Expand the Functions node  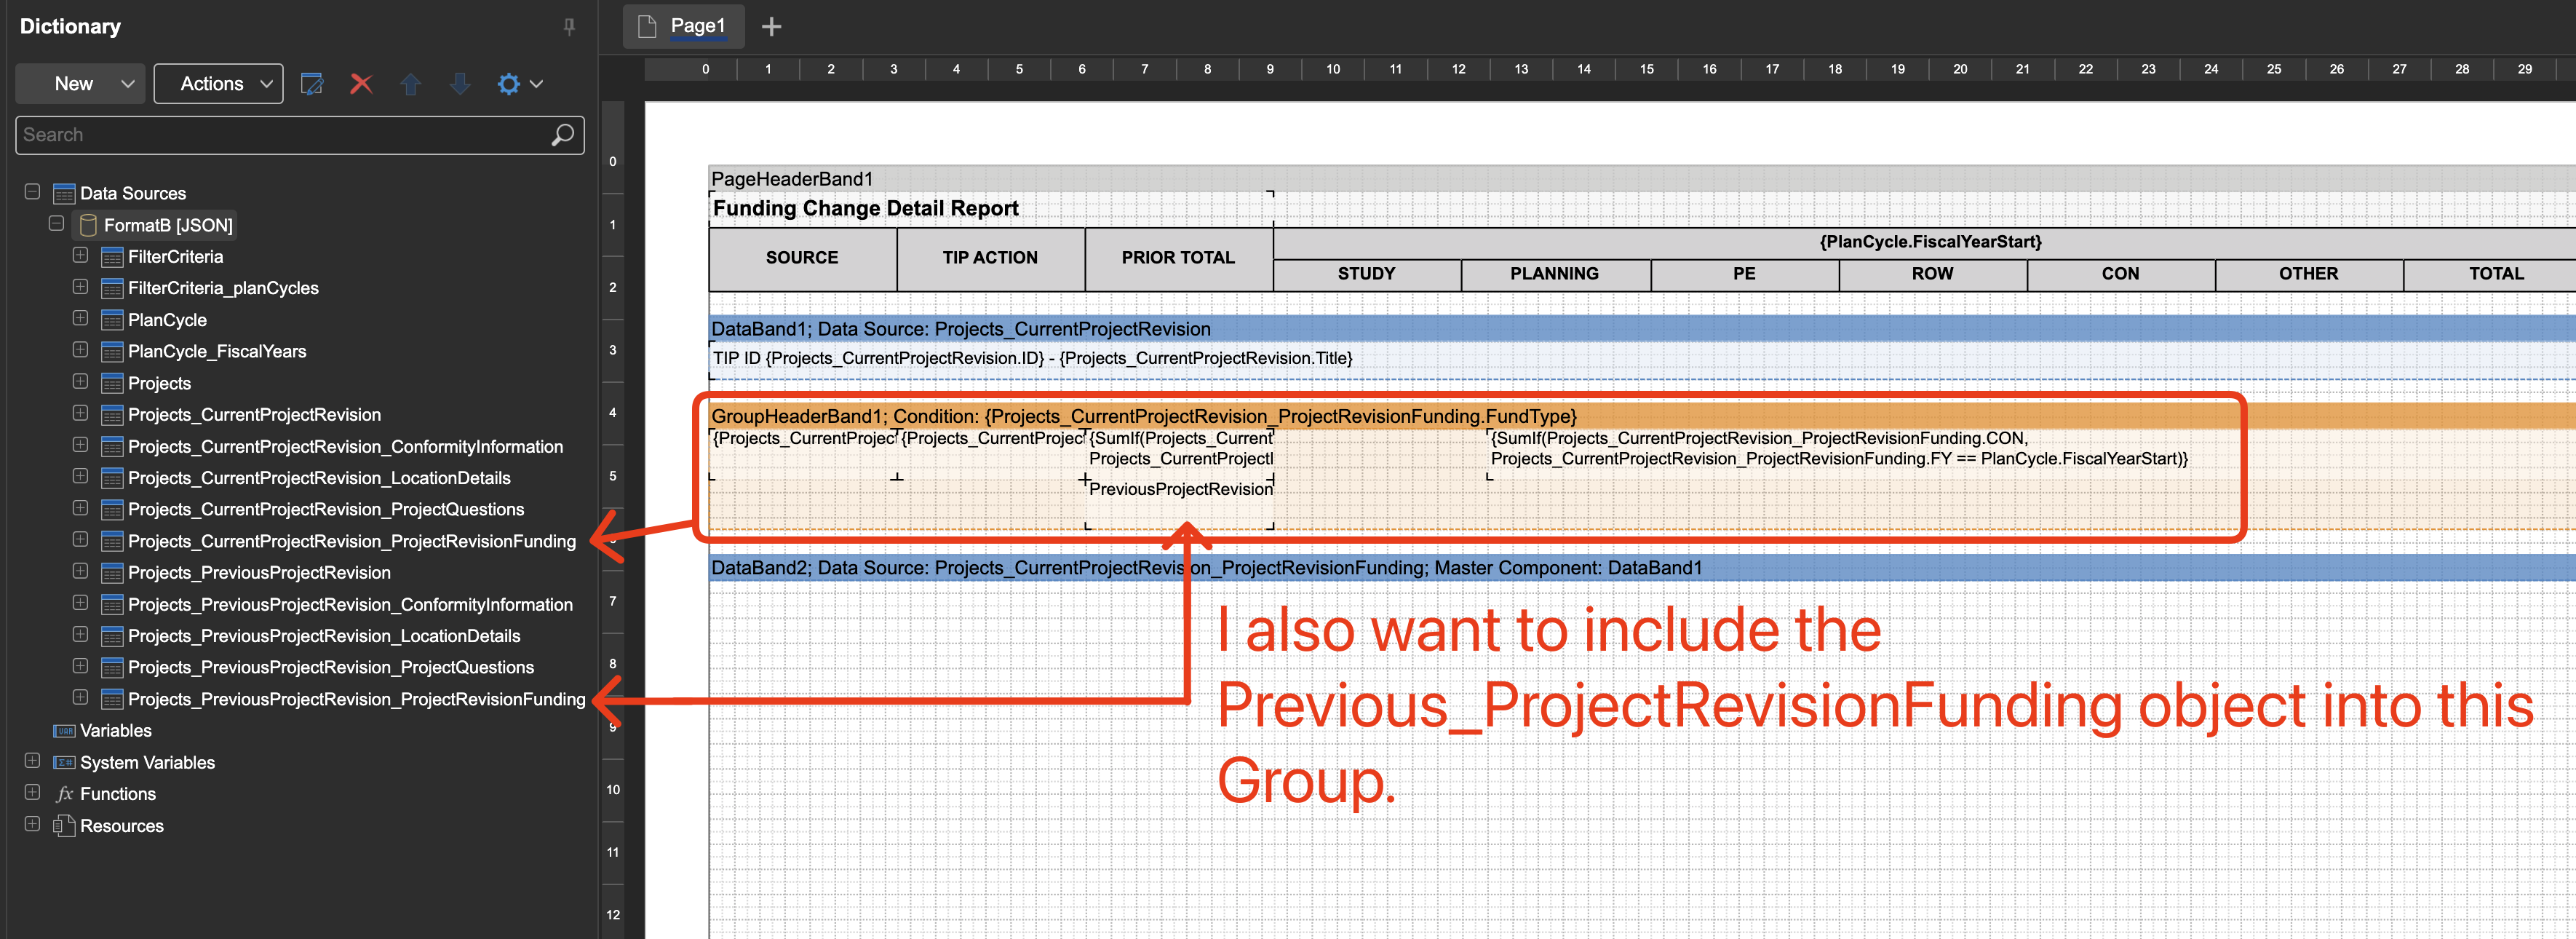click(x=32, y=793)
